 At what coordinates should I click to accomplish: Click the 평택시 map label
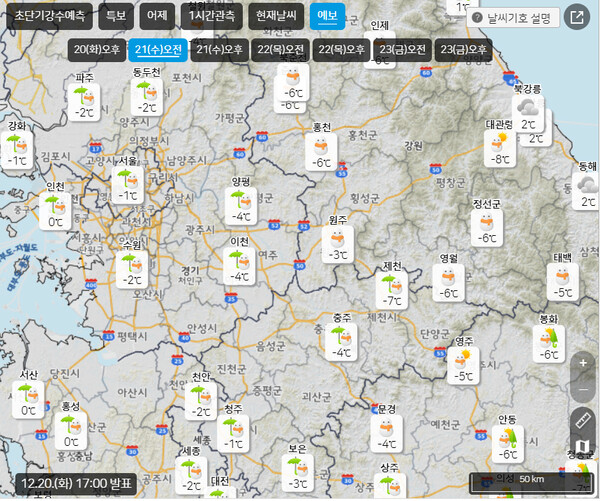point(132,337)
